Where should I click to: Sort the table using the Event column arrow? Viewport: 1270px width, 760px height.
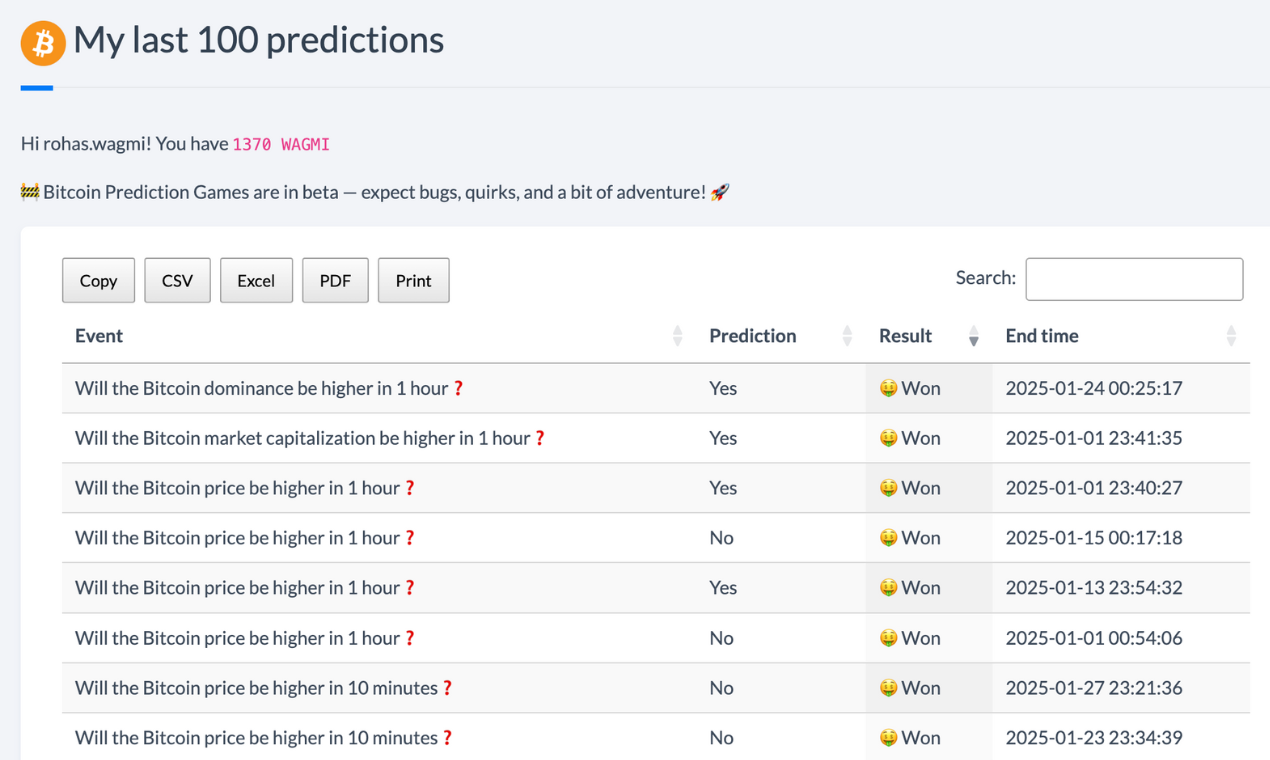point(677,336)
